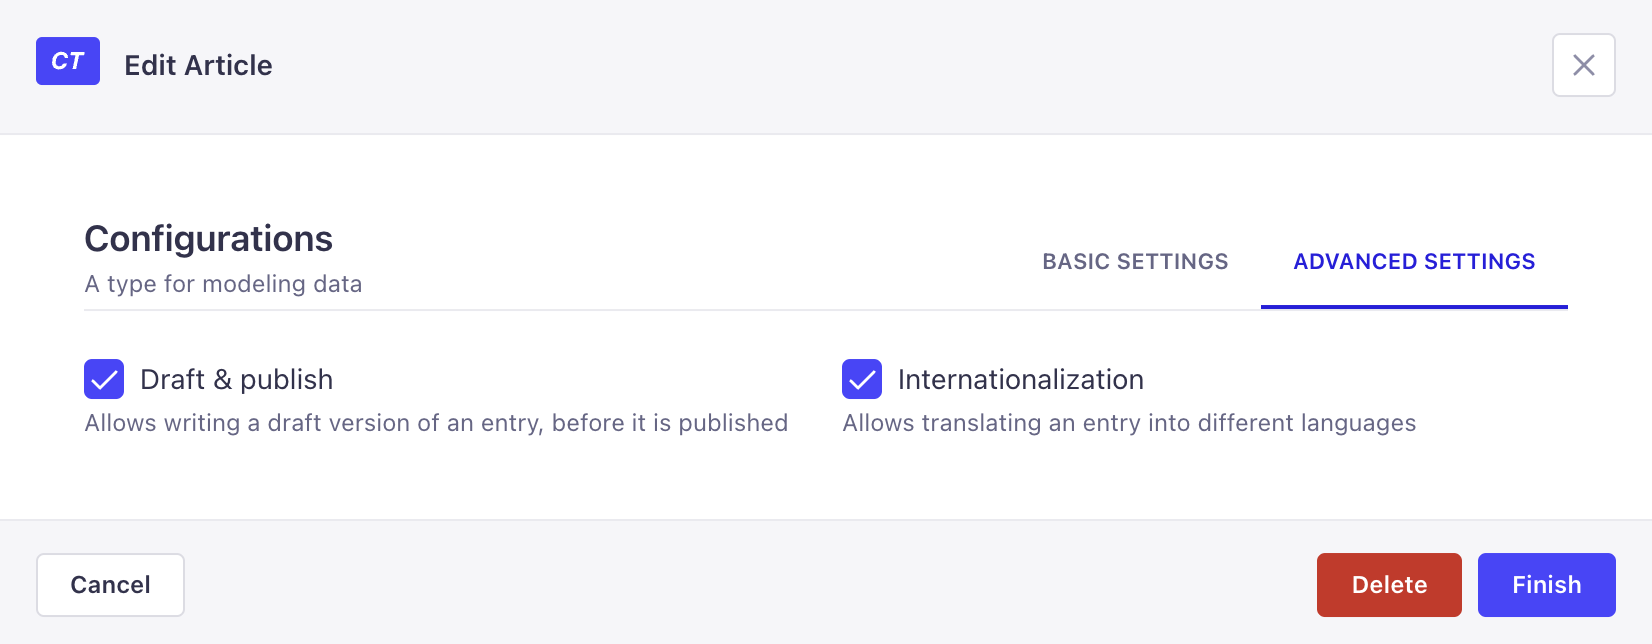This screenshot has height=644, width=1652.
Task: Click the Internationalization label text
Action: (1021, 379)
